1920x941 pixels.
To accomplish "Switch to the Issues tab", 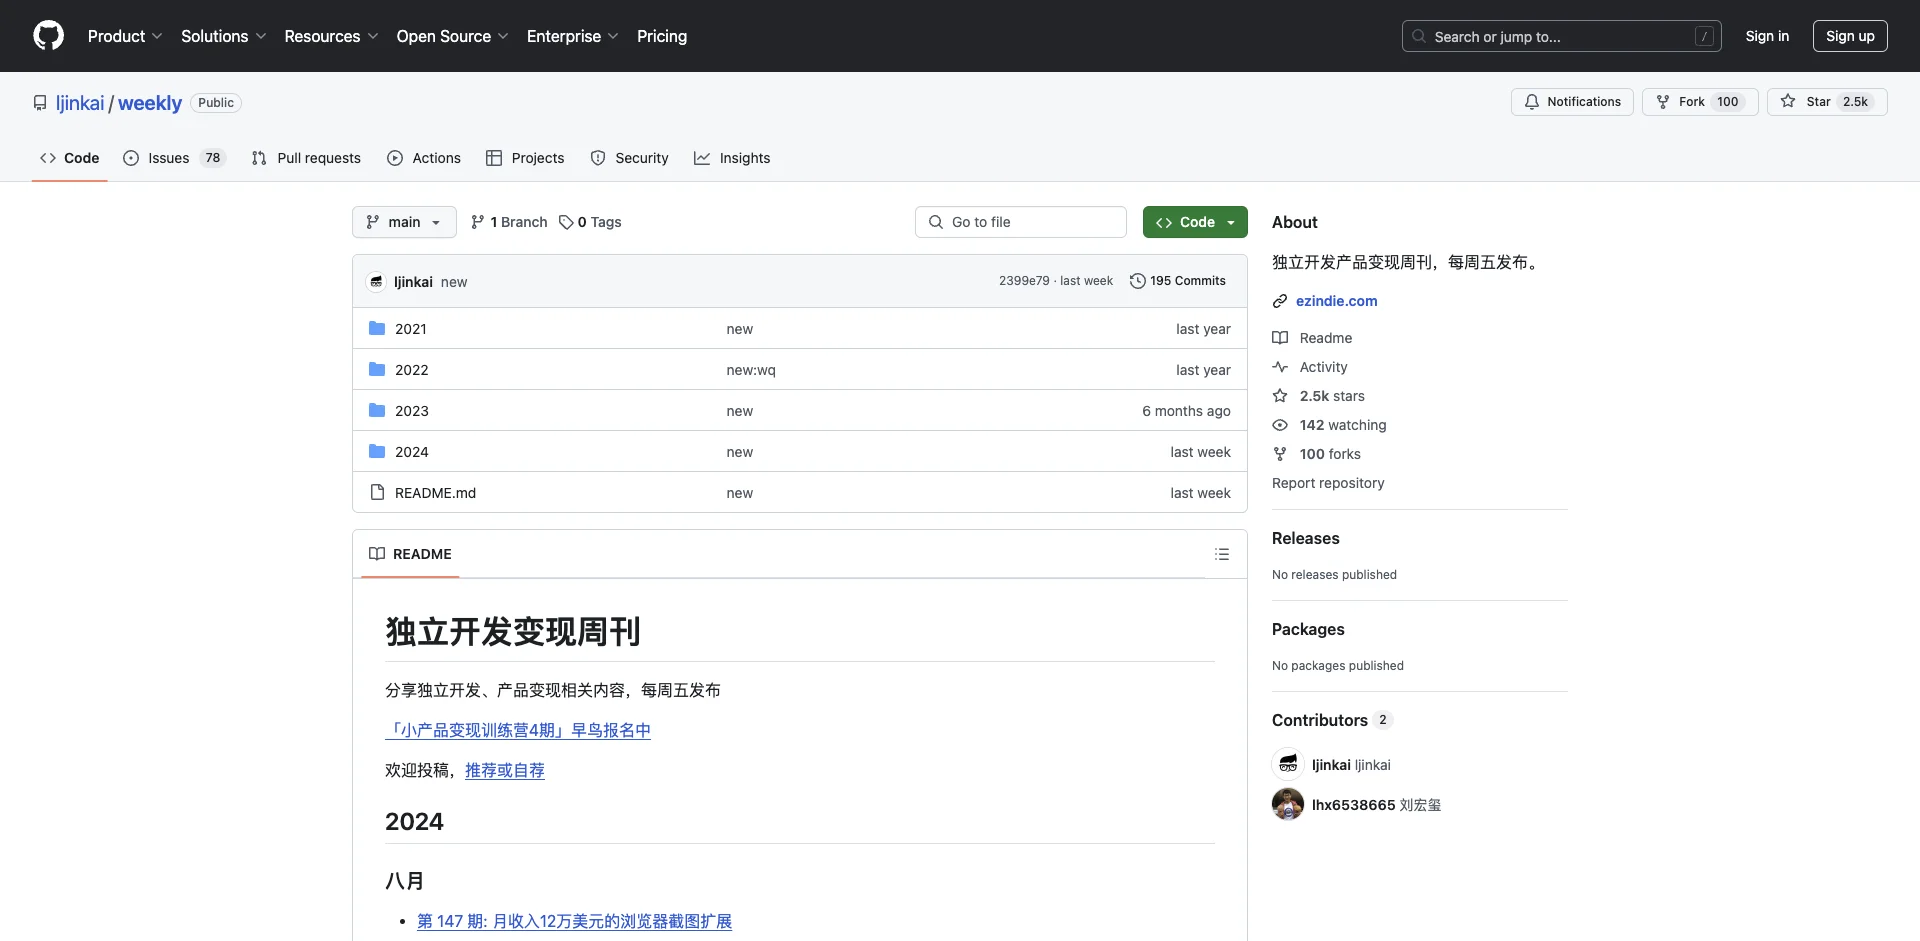I will [x=174, y=158].
